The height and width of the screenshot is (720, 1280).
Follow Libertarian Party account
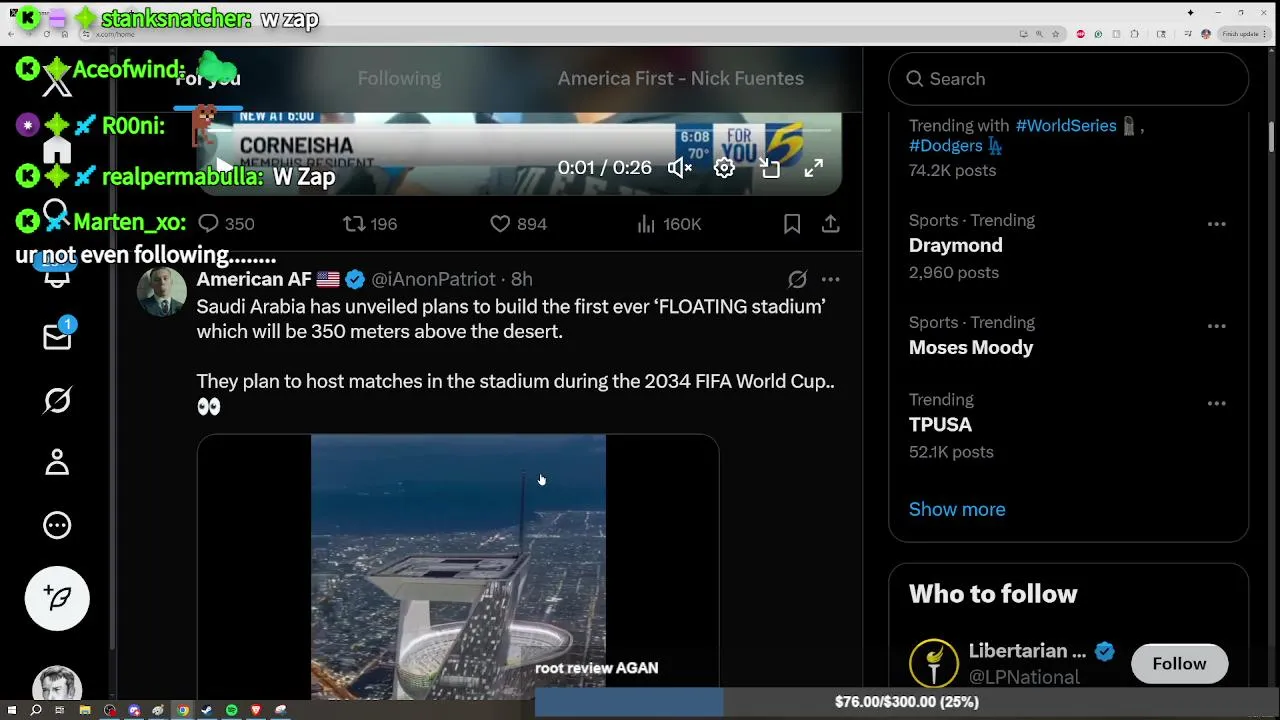[1179, 663]
